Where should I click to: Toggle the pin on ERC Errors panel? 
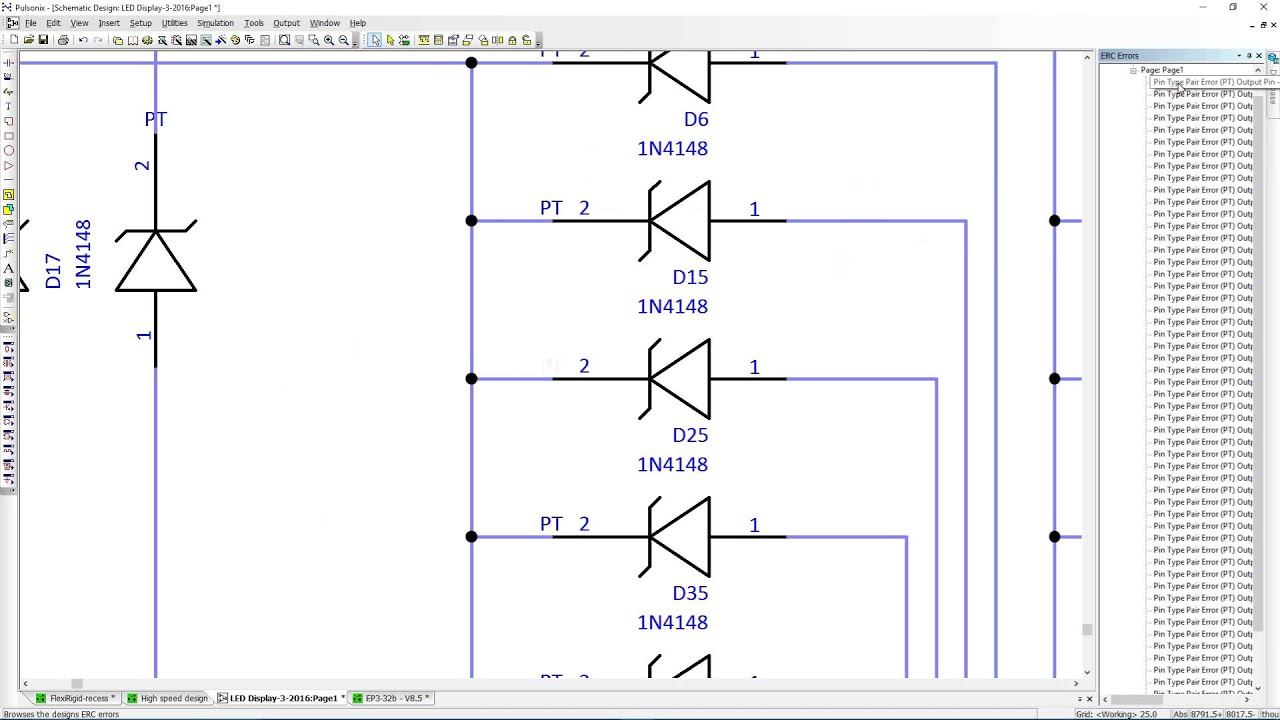click(x=1249, y=56)
